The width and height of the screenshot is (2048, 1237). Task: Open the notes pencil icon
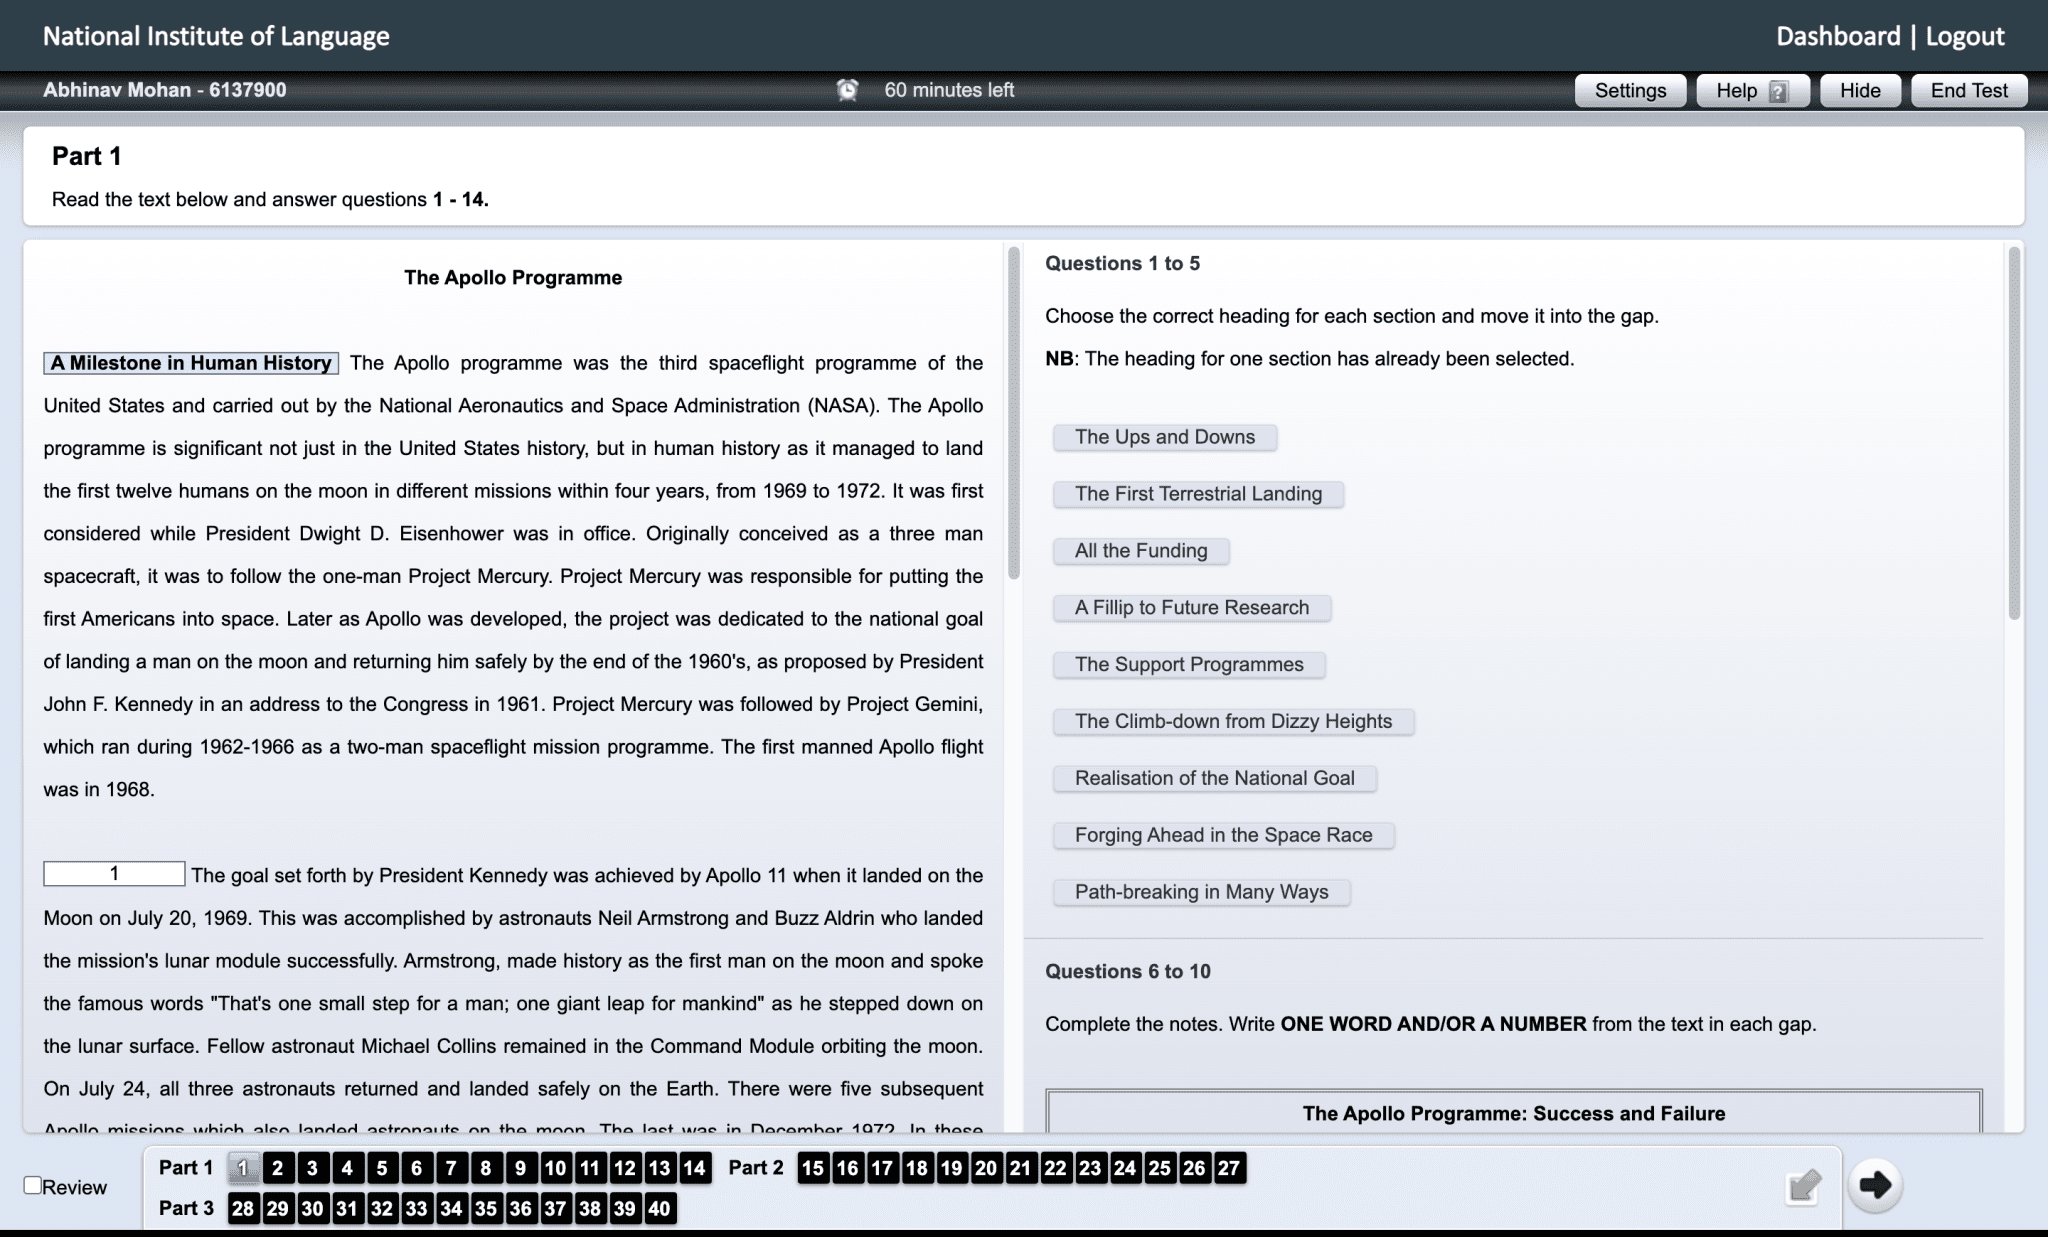1803,1187
